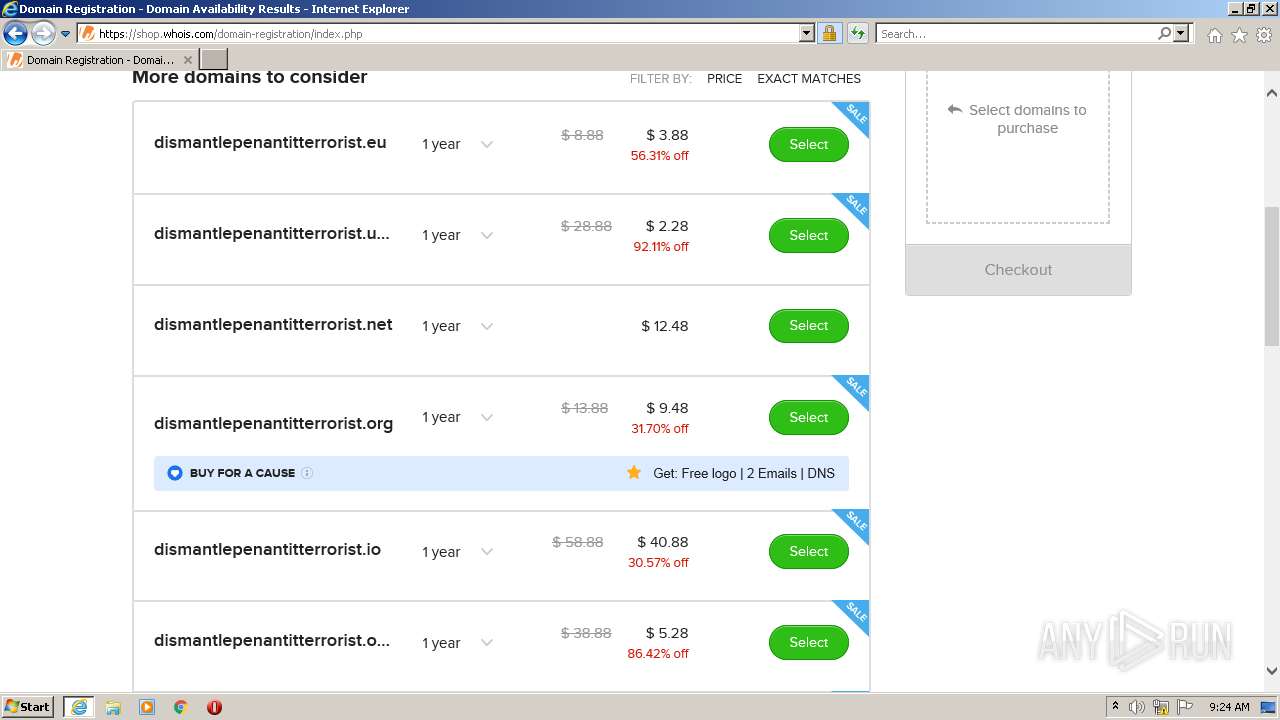The image size is (1280, 720).
Task: Click the browser Back arrow button
Action: [15, 33]
